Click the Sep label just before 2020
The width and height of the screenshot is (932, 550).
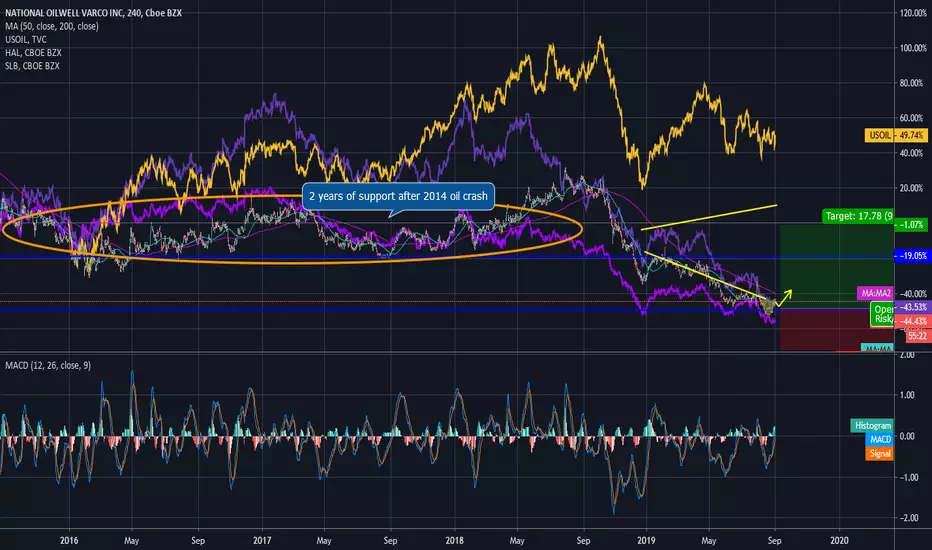pyautogui.click(x=774, y=540)
